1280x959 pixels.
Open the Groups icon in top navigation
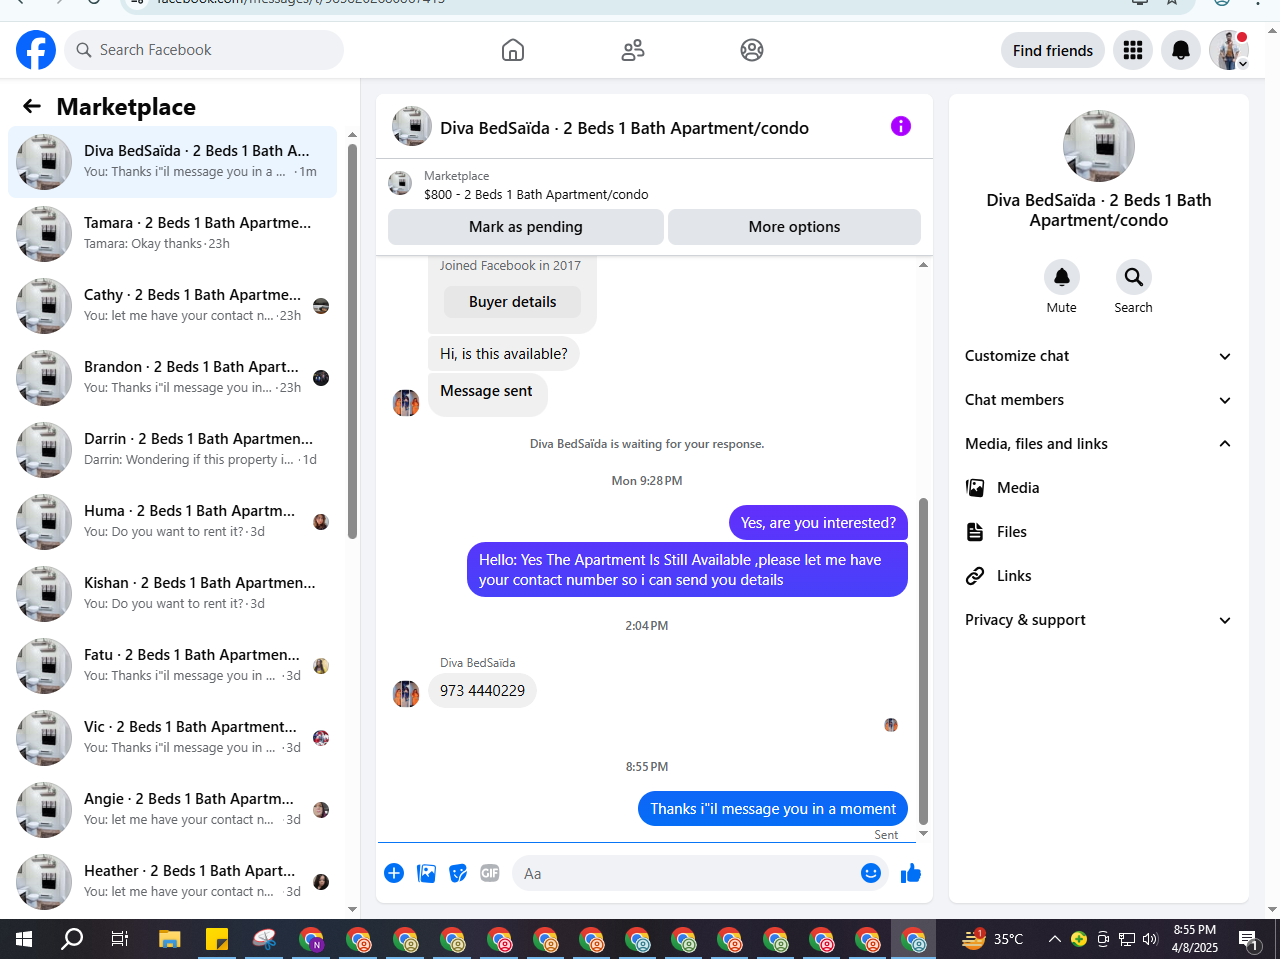pyautogui.click(x=752, y=50)
